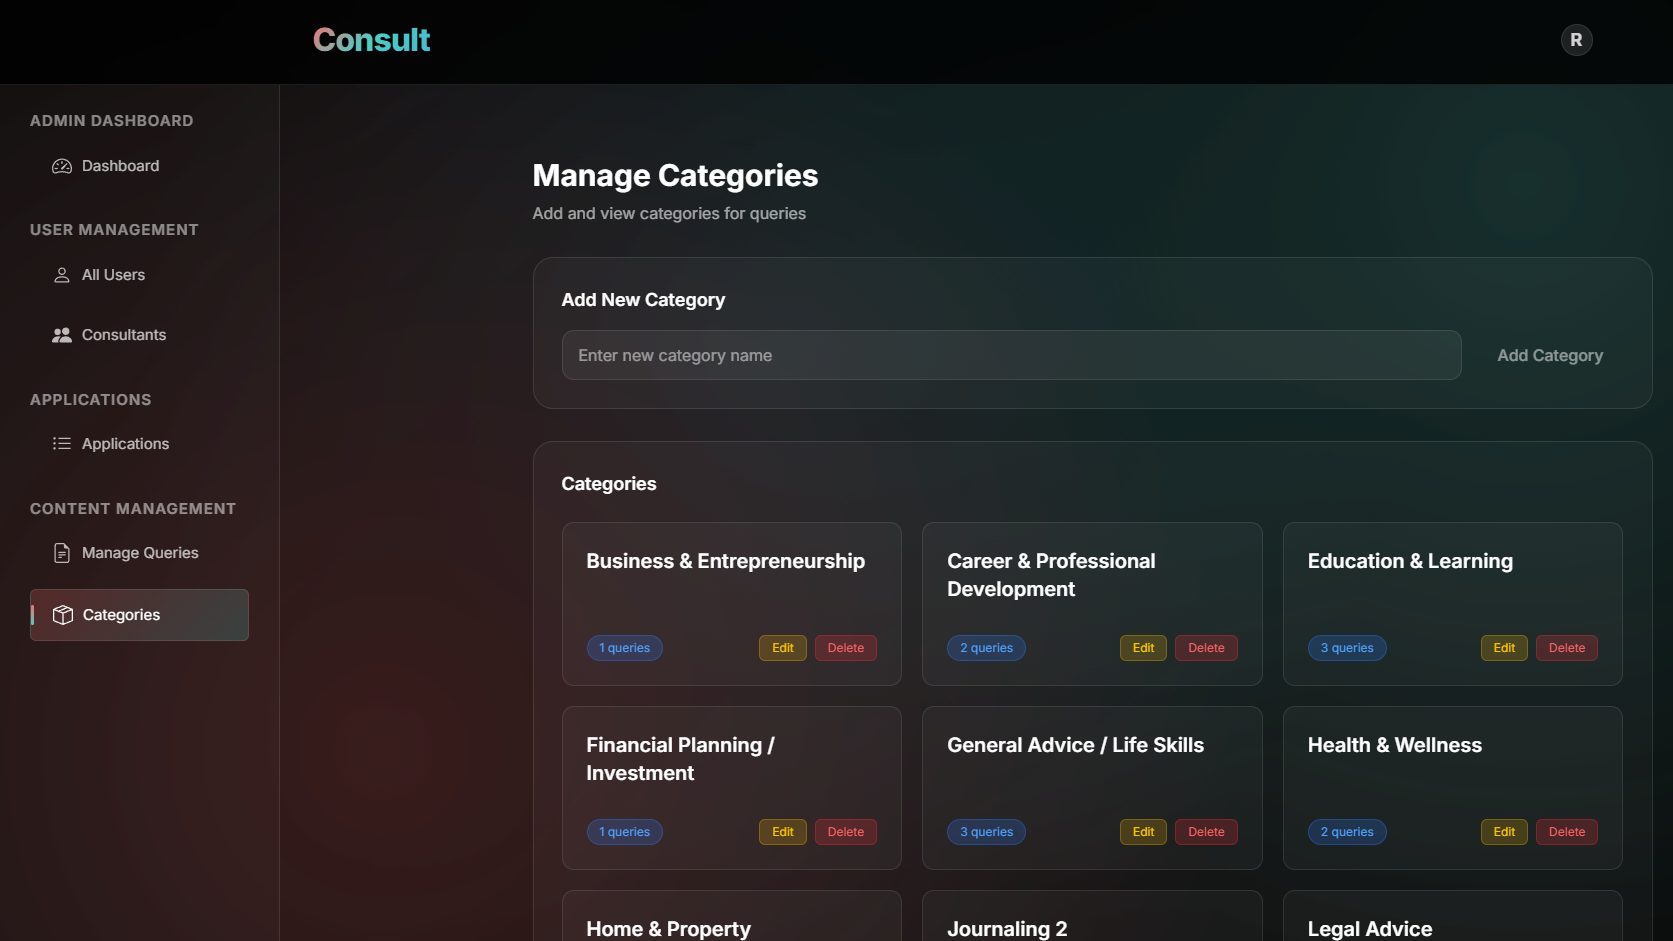
Task: Delete Financial Planning / Investment category
Action: [x=846, y=832]
